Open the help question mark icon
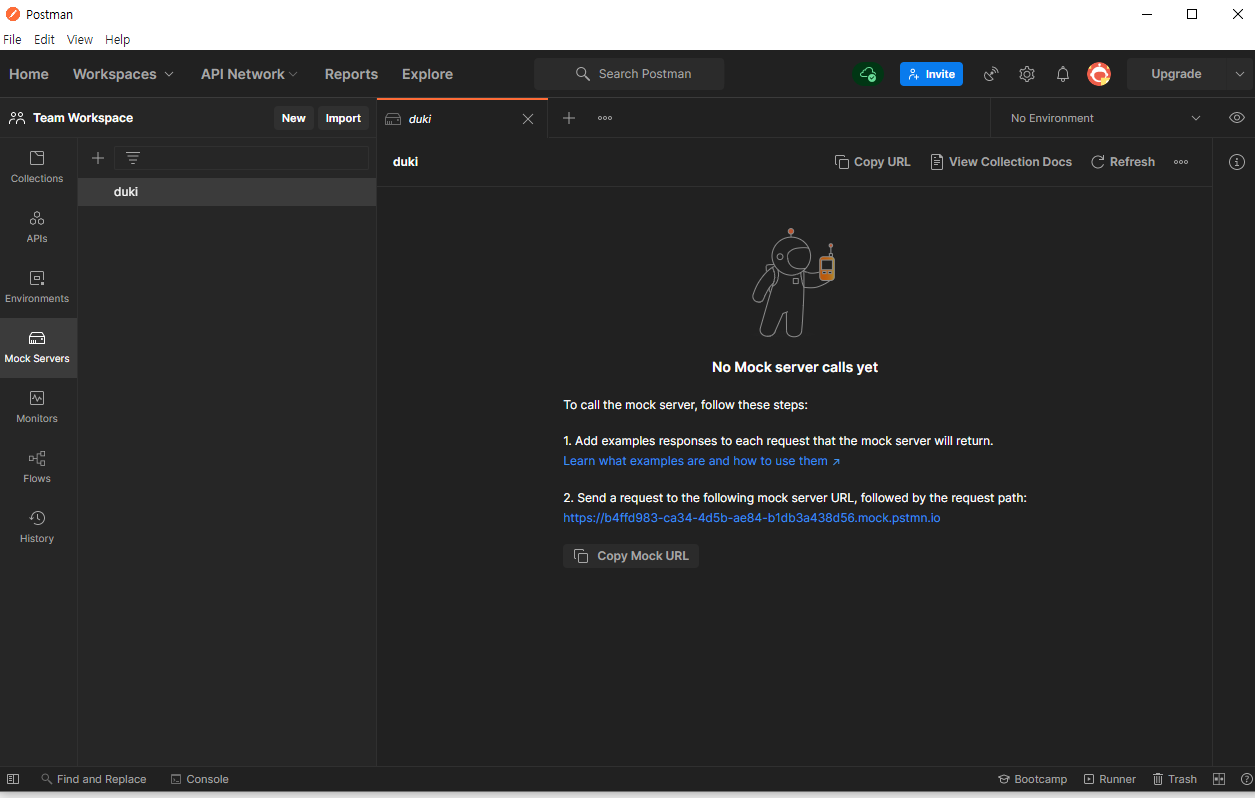 point(1246,779)
